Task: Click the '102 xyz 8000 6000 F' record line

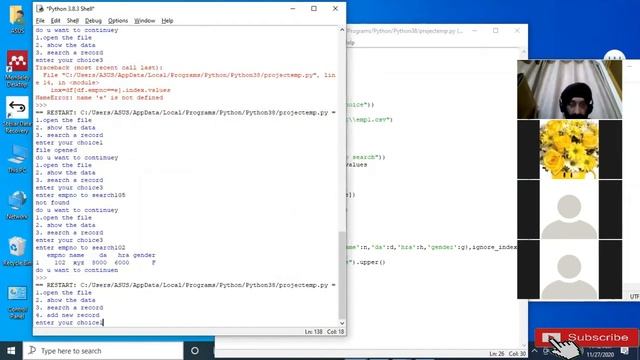Action: point(96,262)
